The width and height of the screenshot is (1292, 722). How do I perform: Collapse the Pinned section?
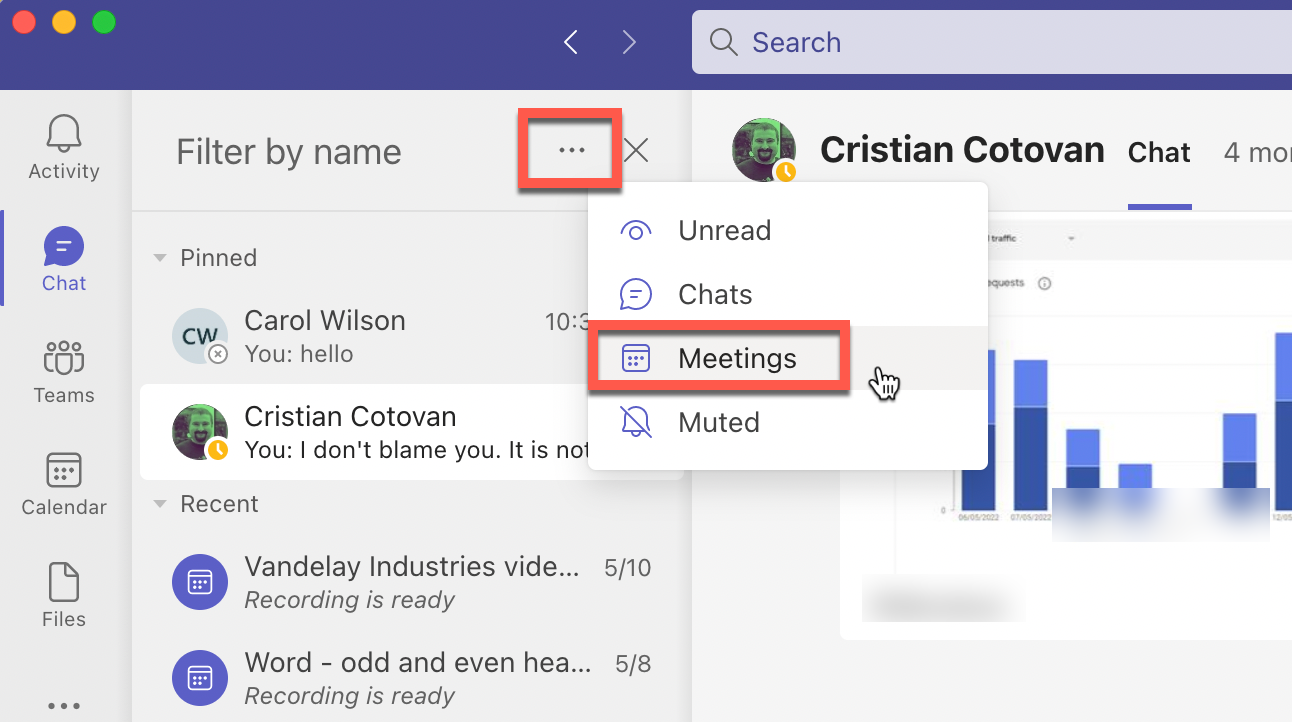pyautogui.click(x=160, y=257)
